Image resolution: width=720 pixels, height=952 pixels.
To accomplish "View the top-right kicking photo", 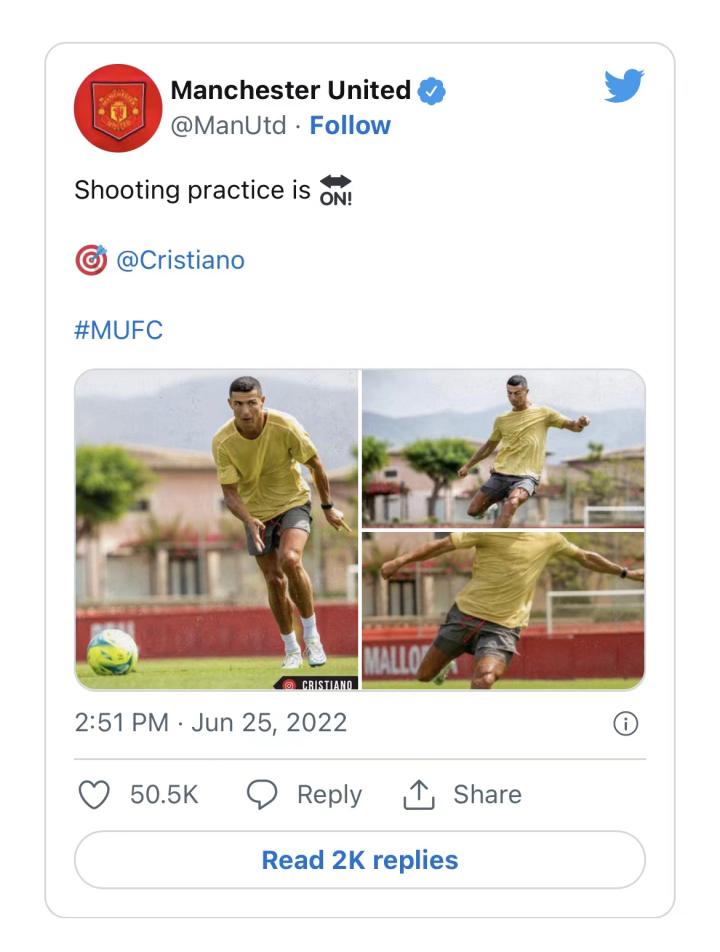I will coord(503,448).
